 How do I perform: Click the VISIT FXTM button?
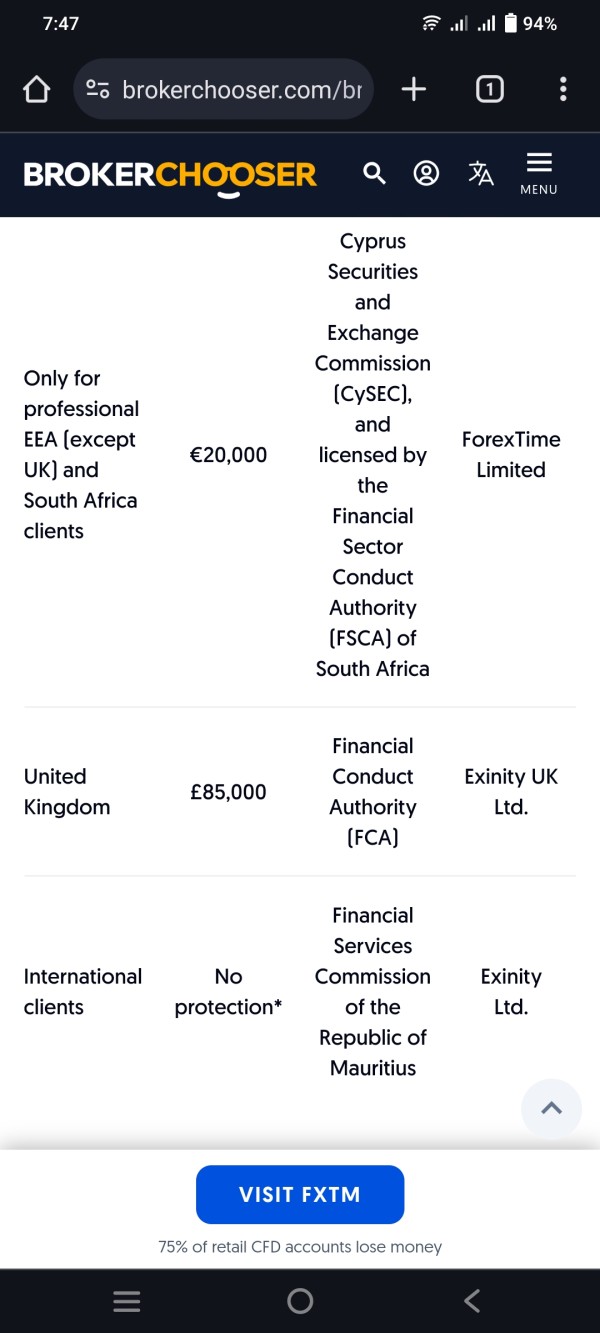point(300,1194)
